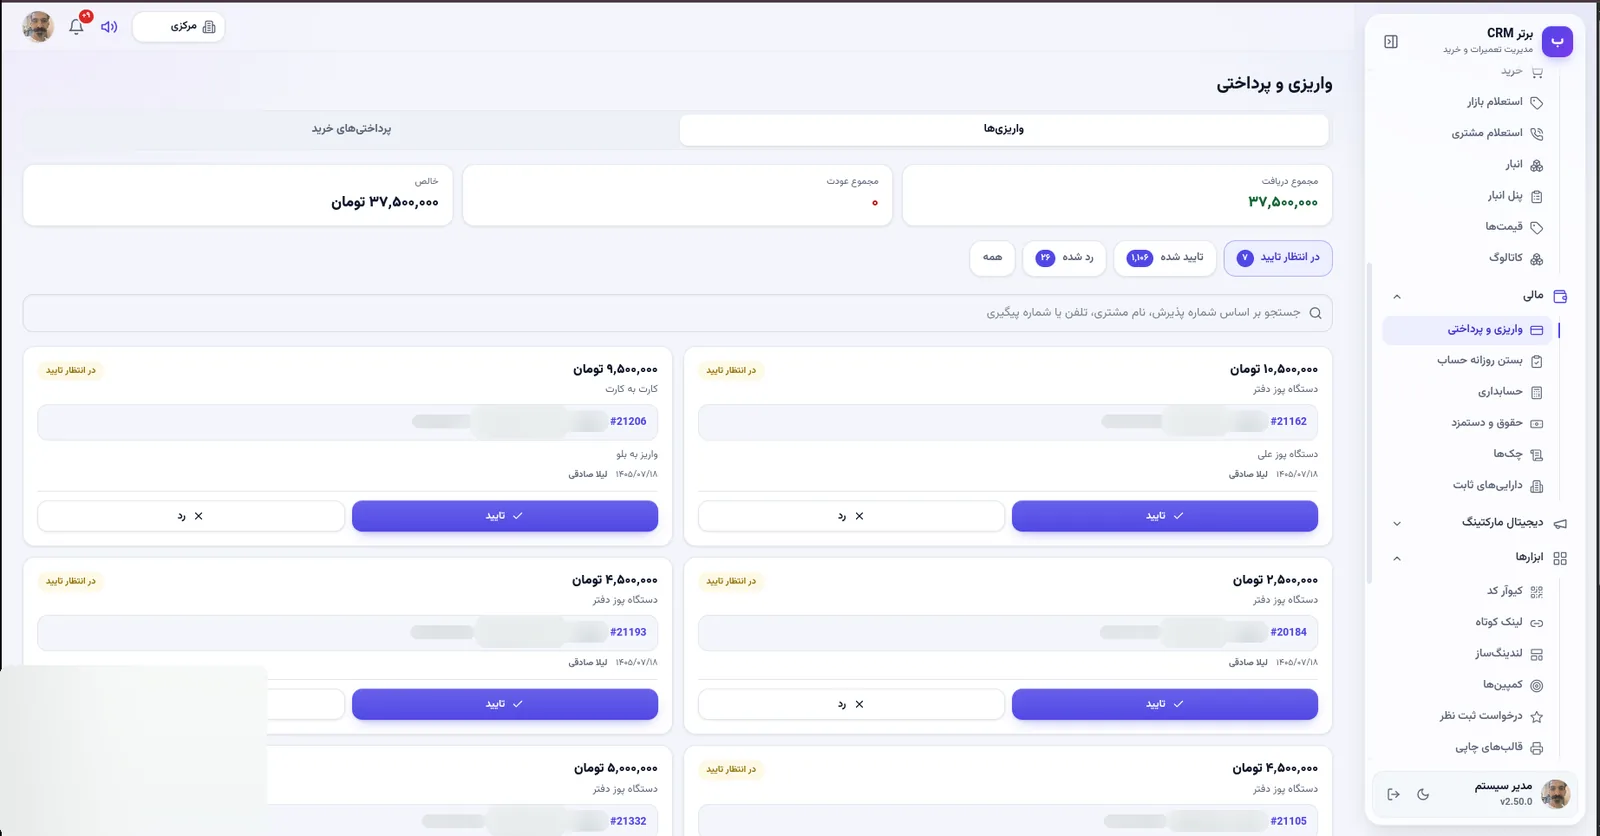Open استعلام مشتری phone icon item
The height and width of the screenshot is (836, 1600).
click(1536, 133)
